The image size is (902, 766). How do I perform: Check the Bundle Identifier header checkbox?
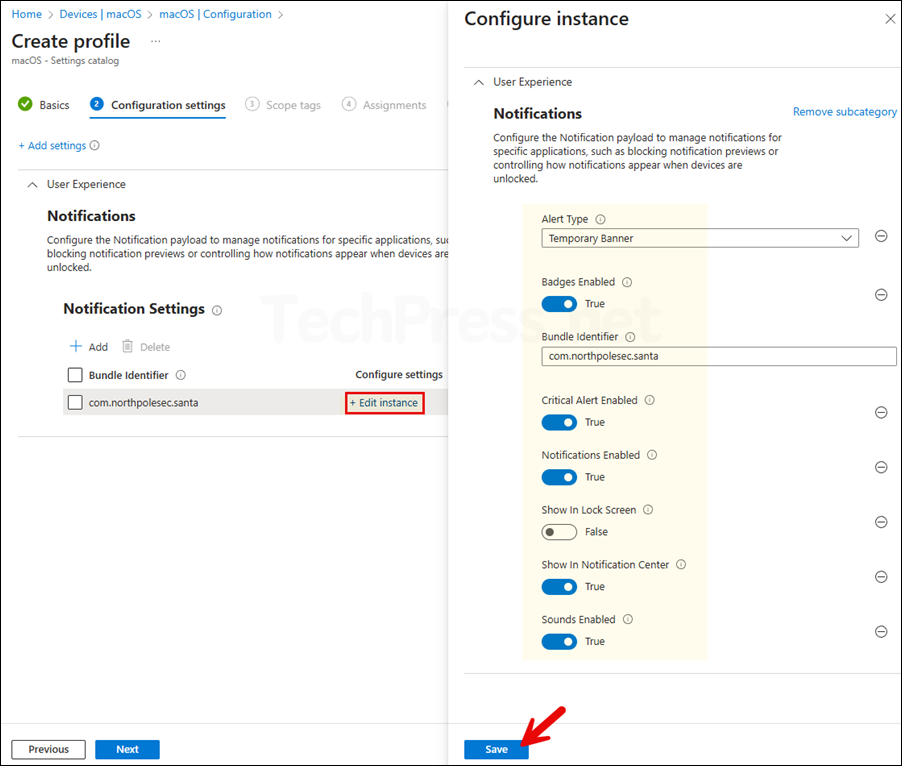(75, 375)
